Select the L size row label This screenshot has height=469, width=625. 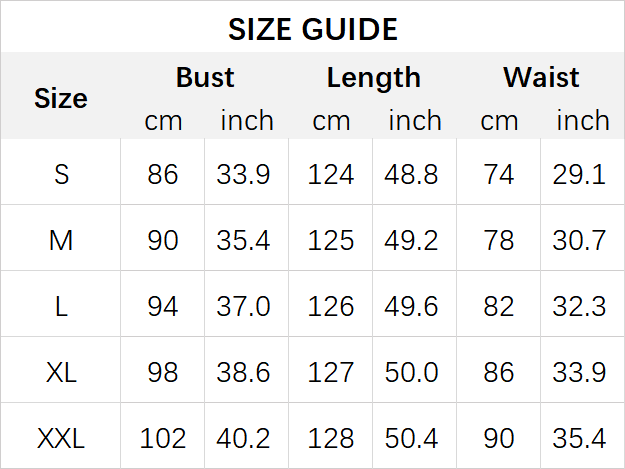click(x=61, y=306)
